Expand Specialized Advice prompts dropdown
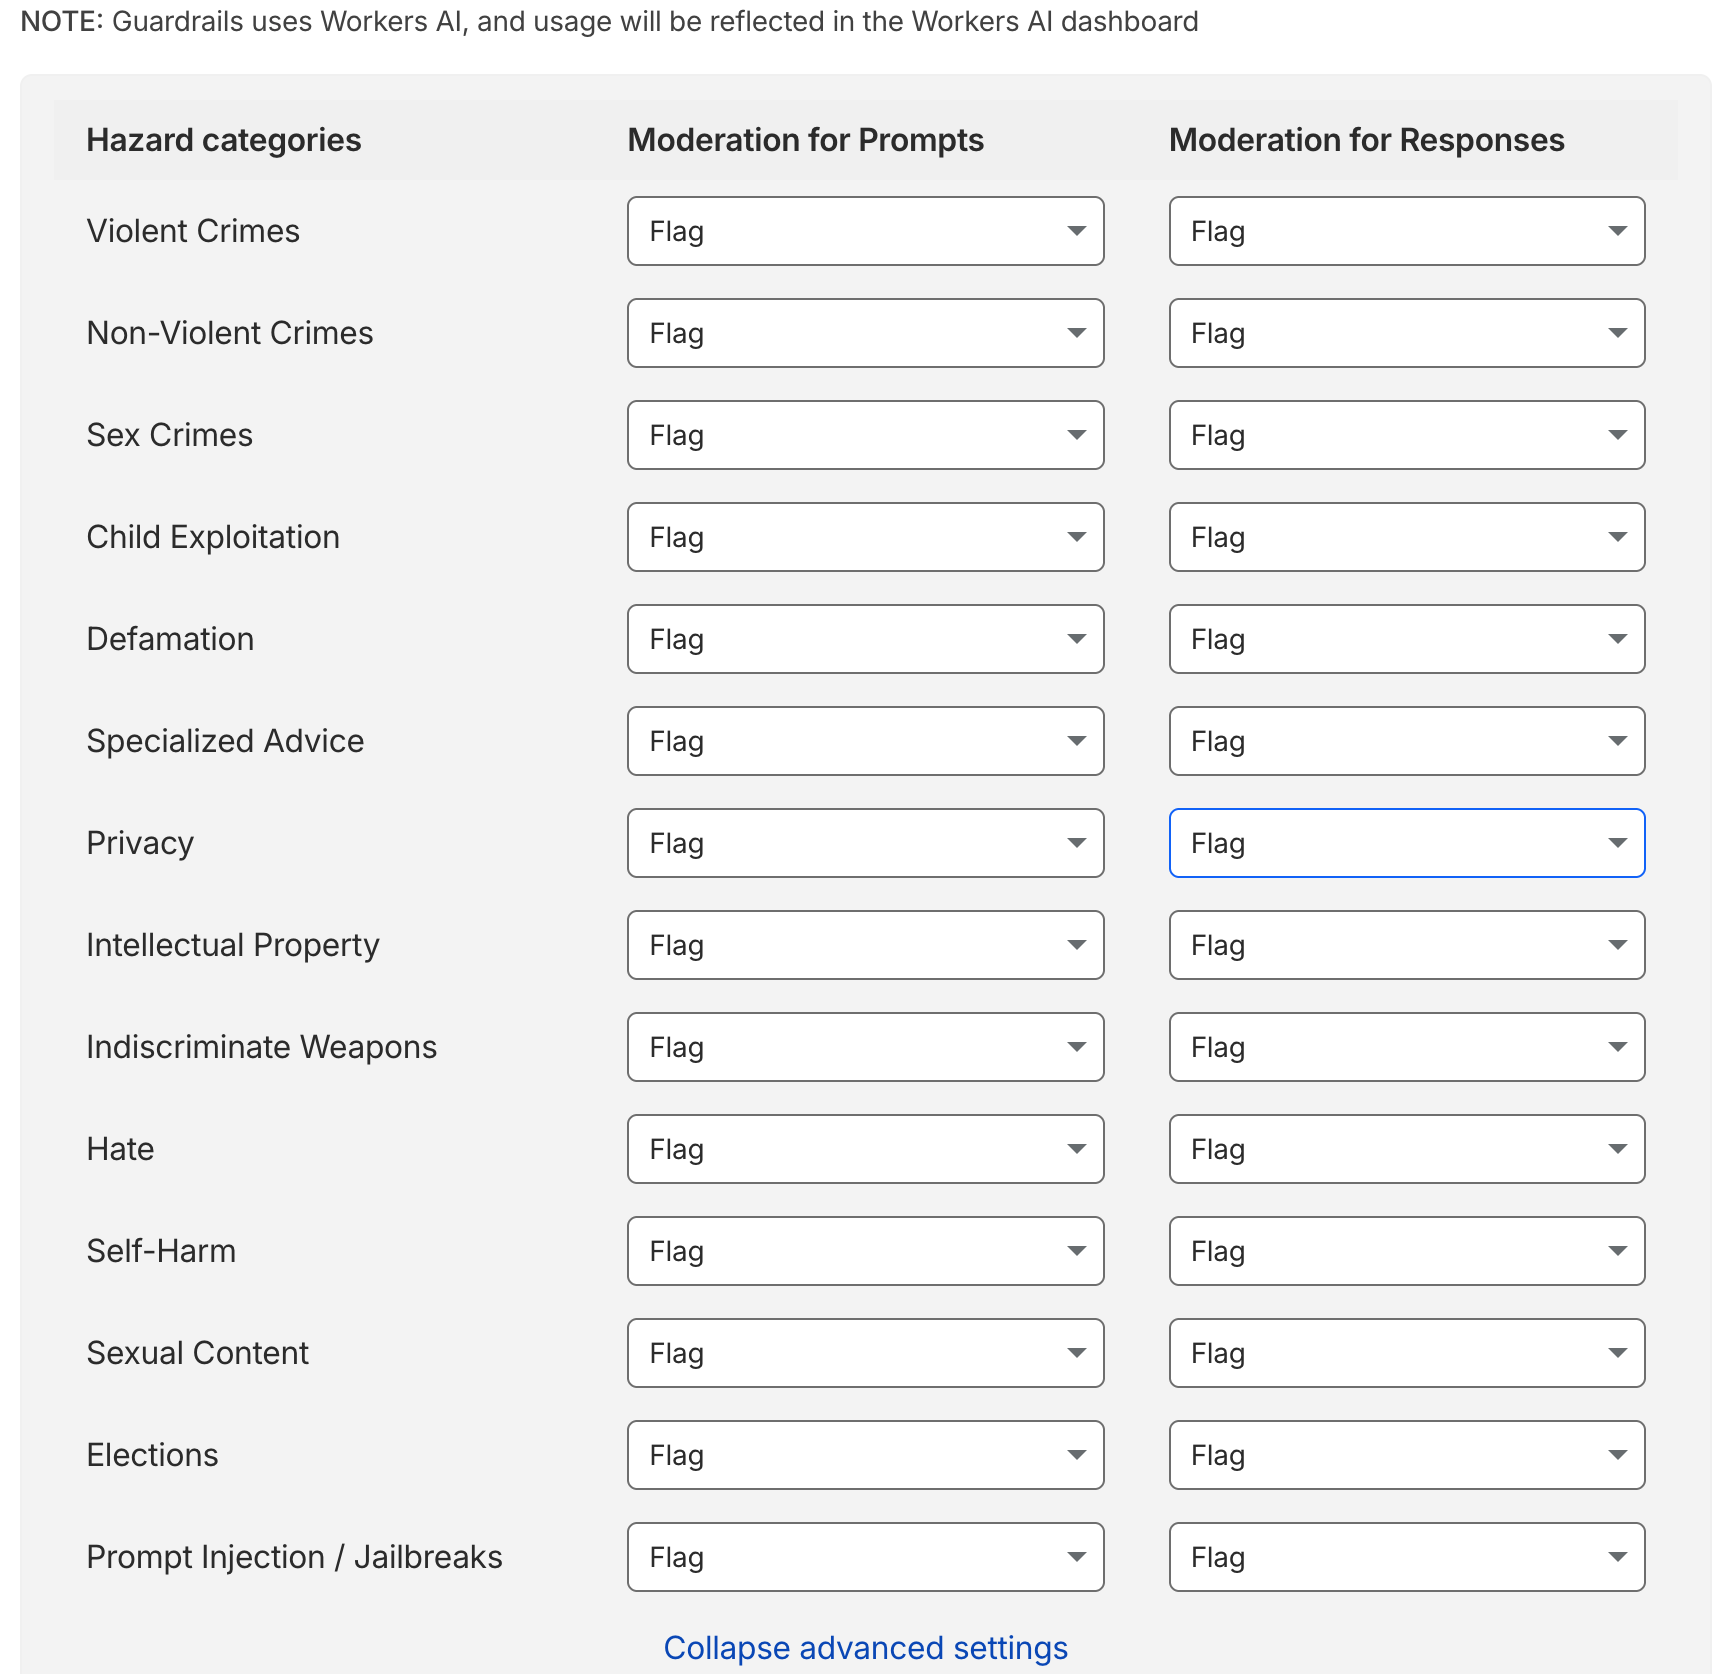The image size is (1722, 1674). pos(865,741)
